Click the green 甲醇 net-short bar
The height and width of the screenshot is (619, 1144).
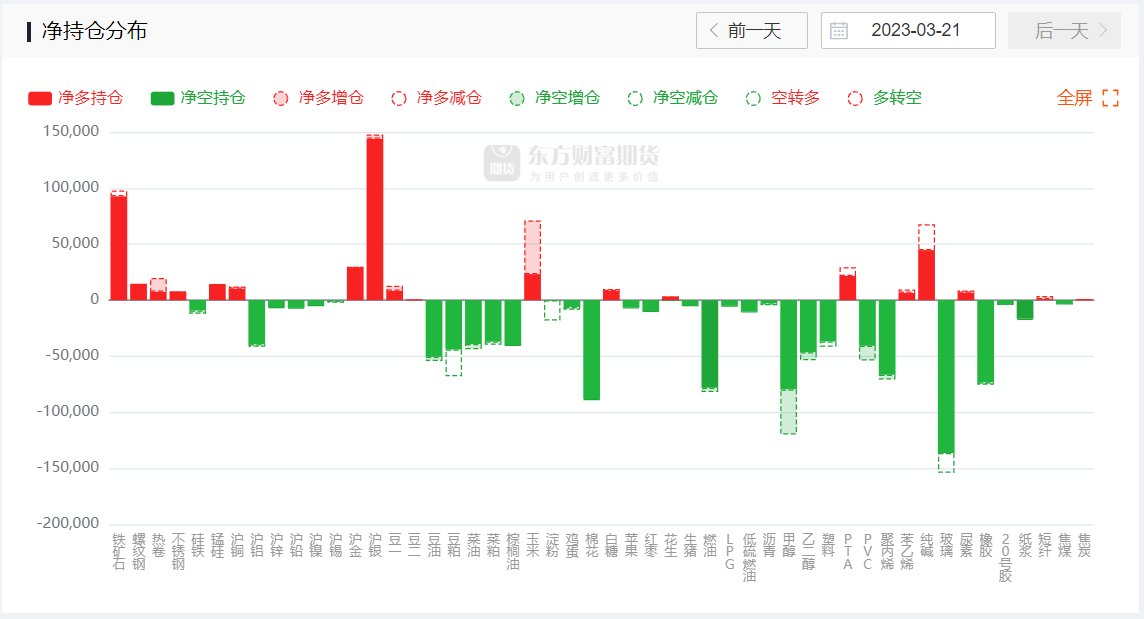point(788,345)
